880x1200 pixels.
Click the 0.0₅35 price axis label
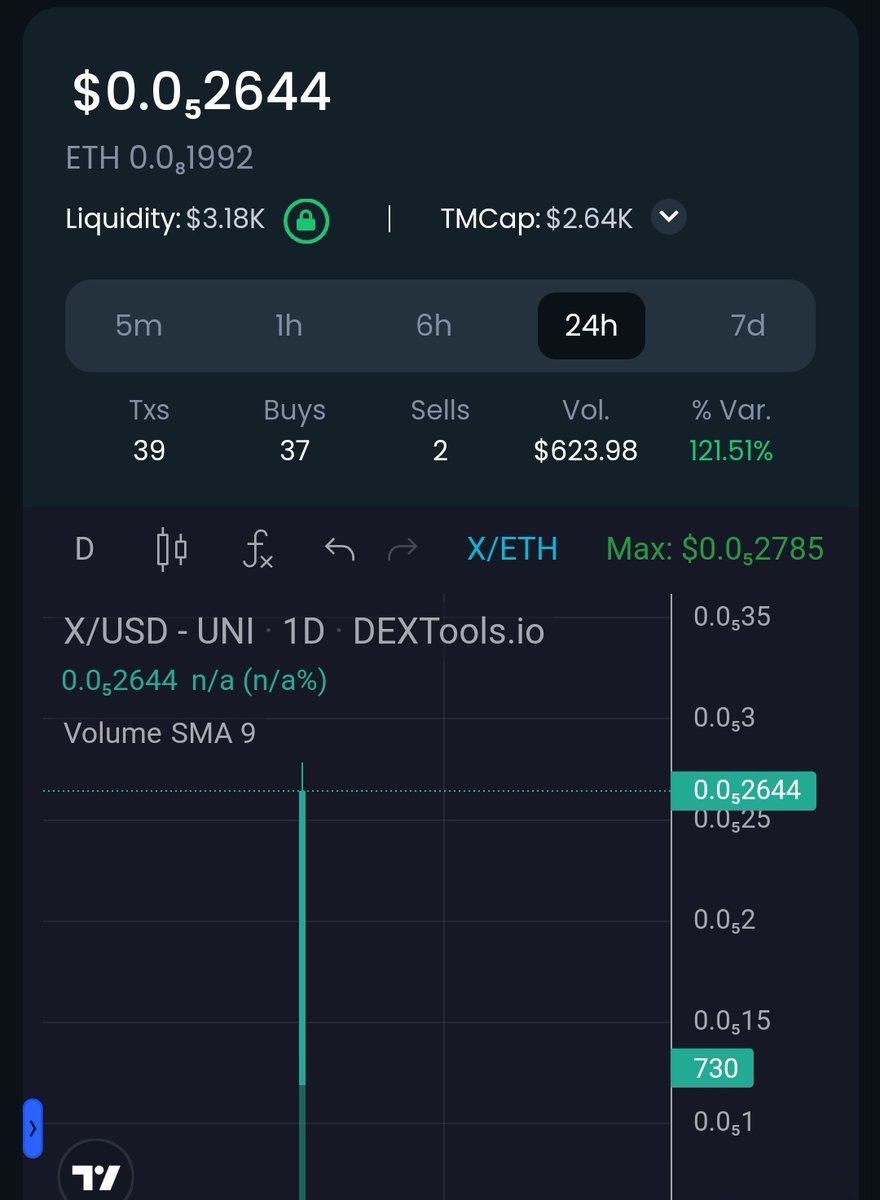pyautogui.click(x=732, y=617)
